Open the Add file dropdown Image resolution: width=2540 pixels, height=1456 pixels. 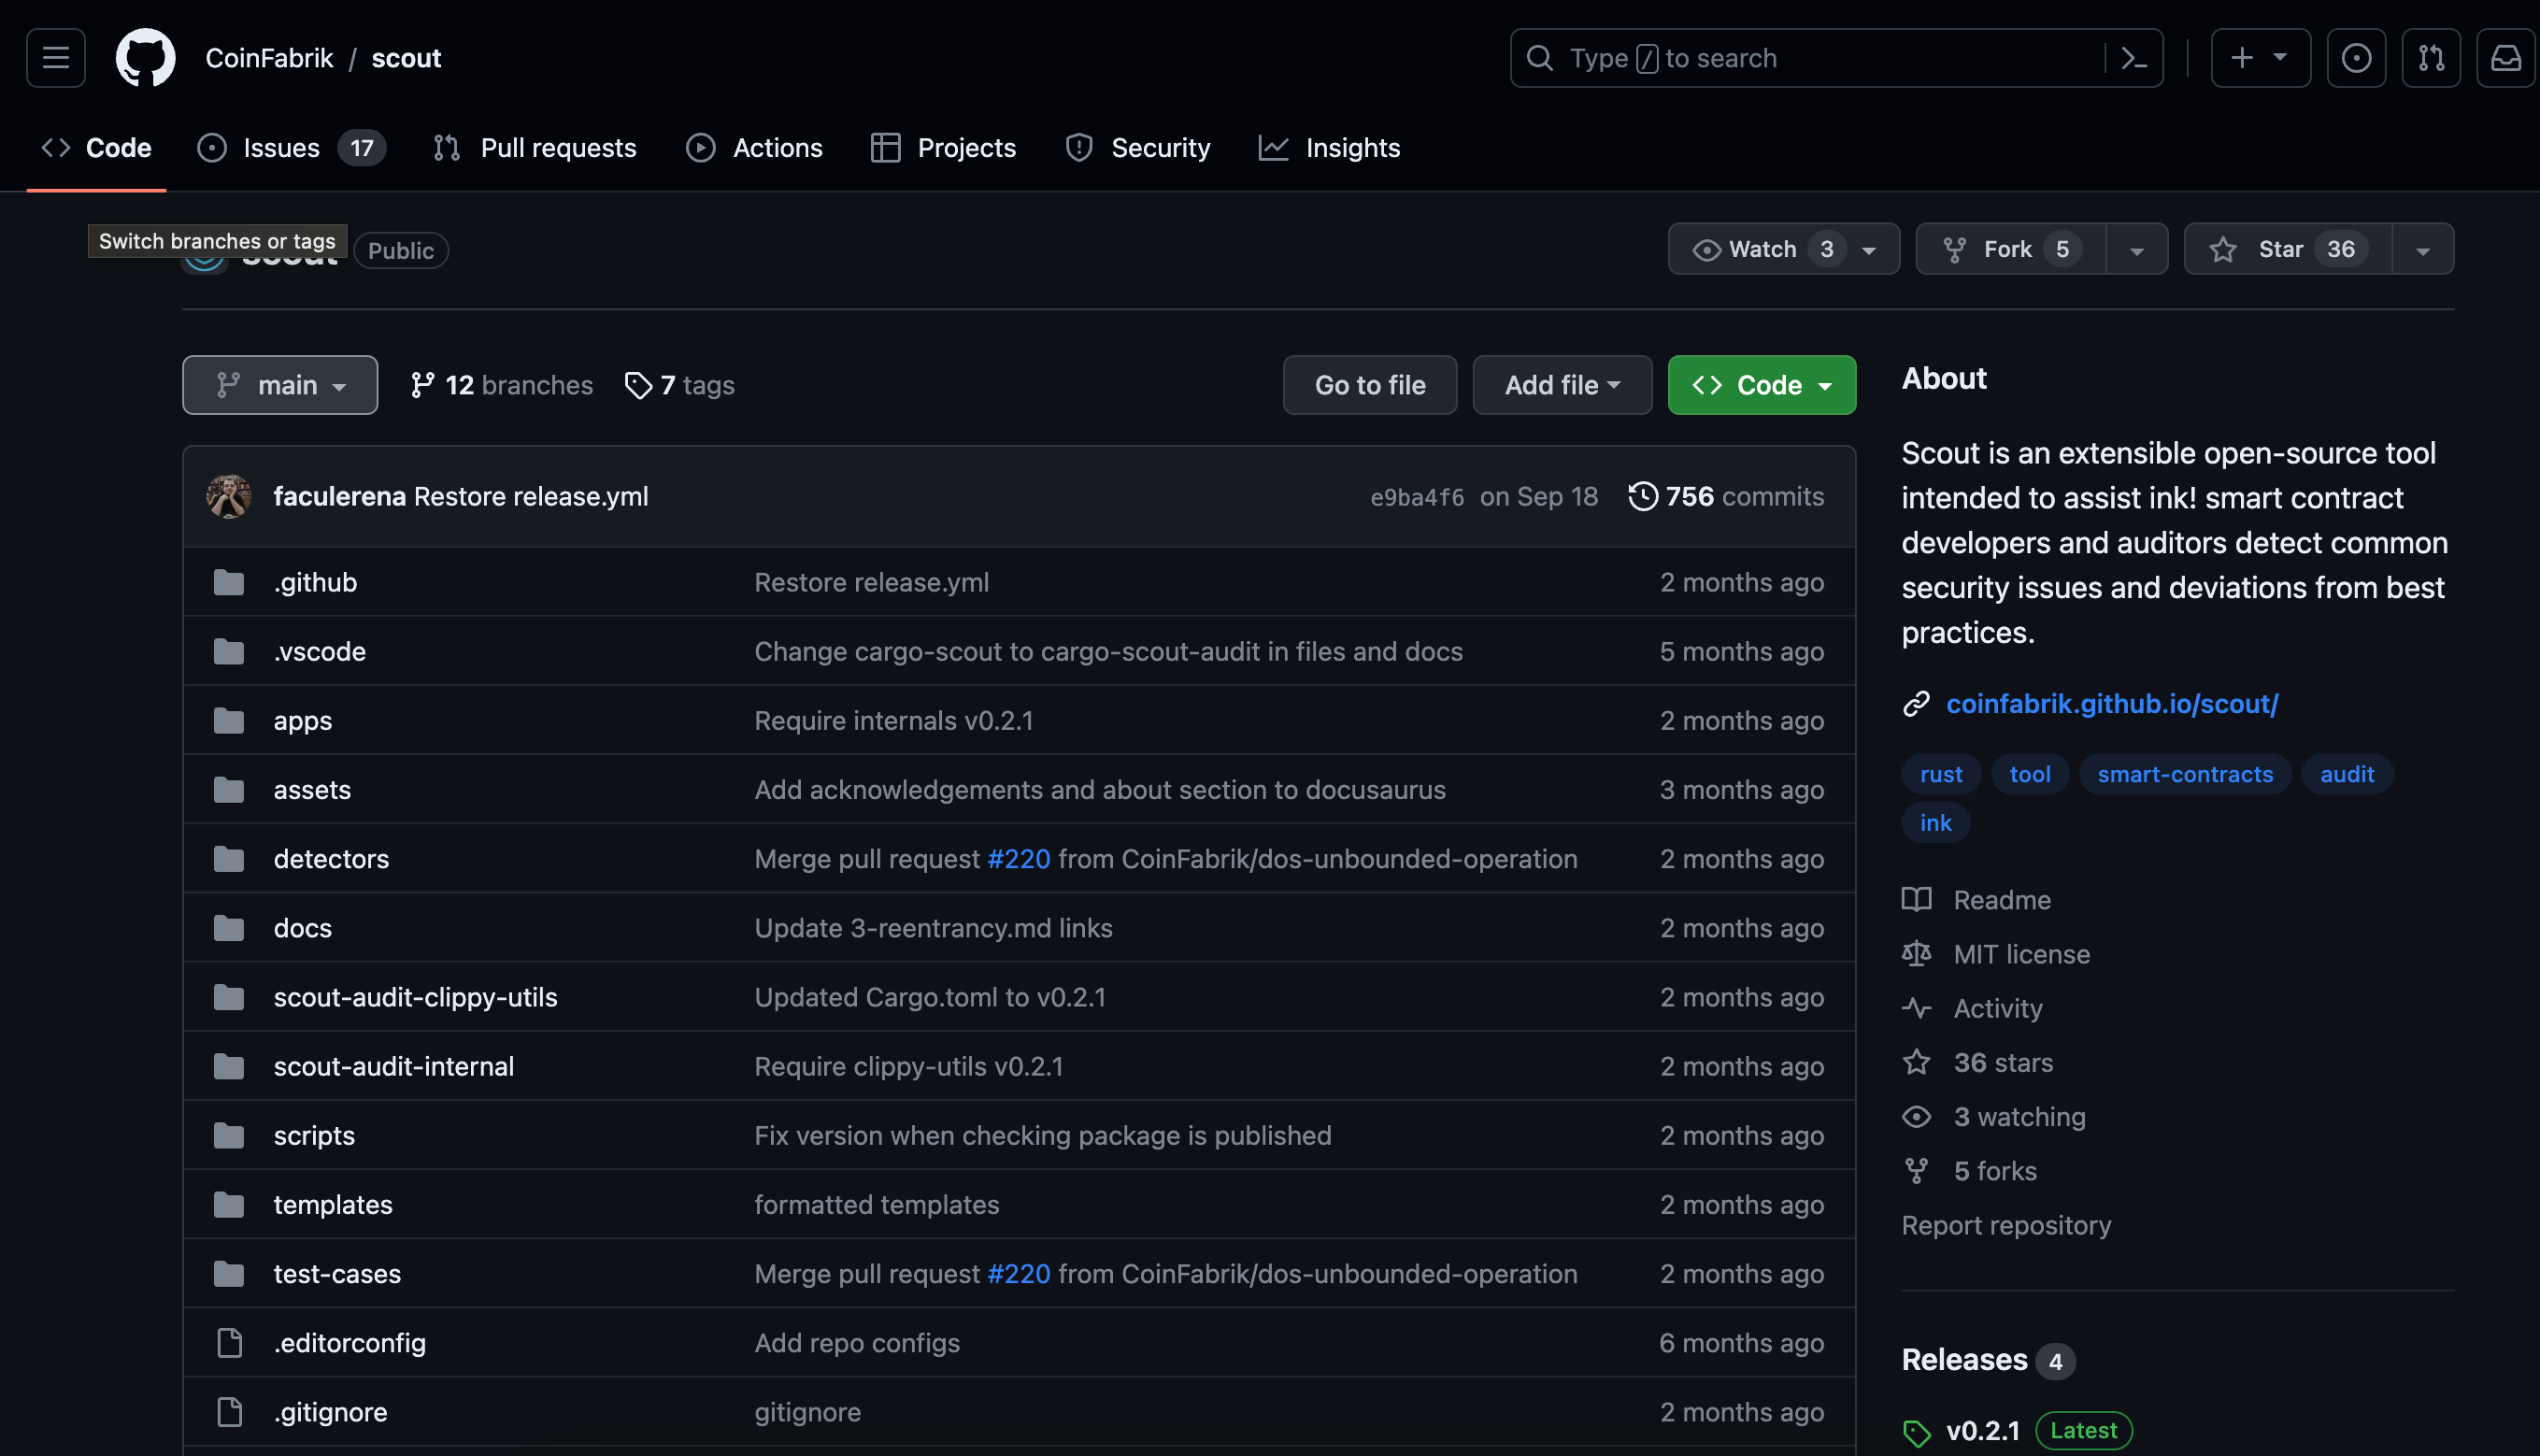pos(1561,385)
